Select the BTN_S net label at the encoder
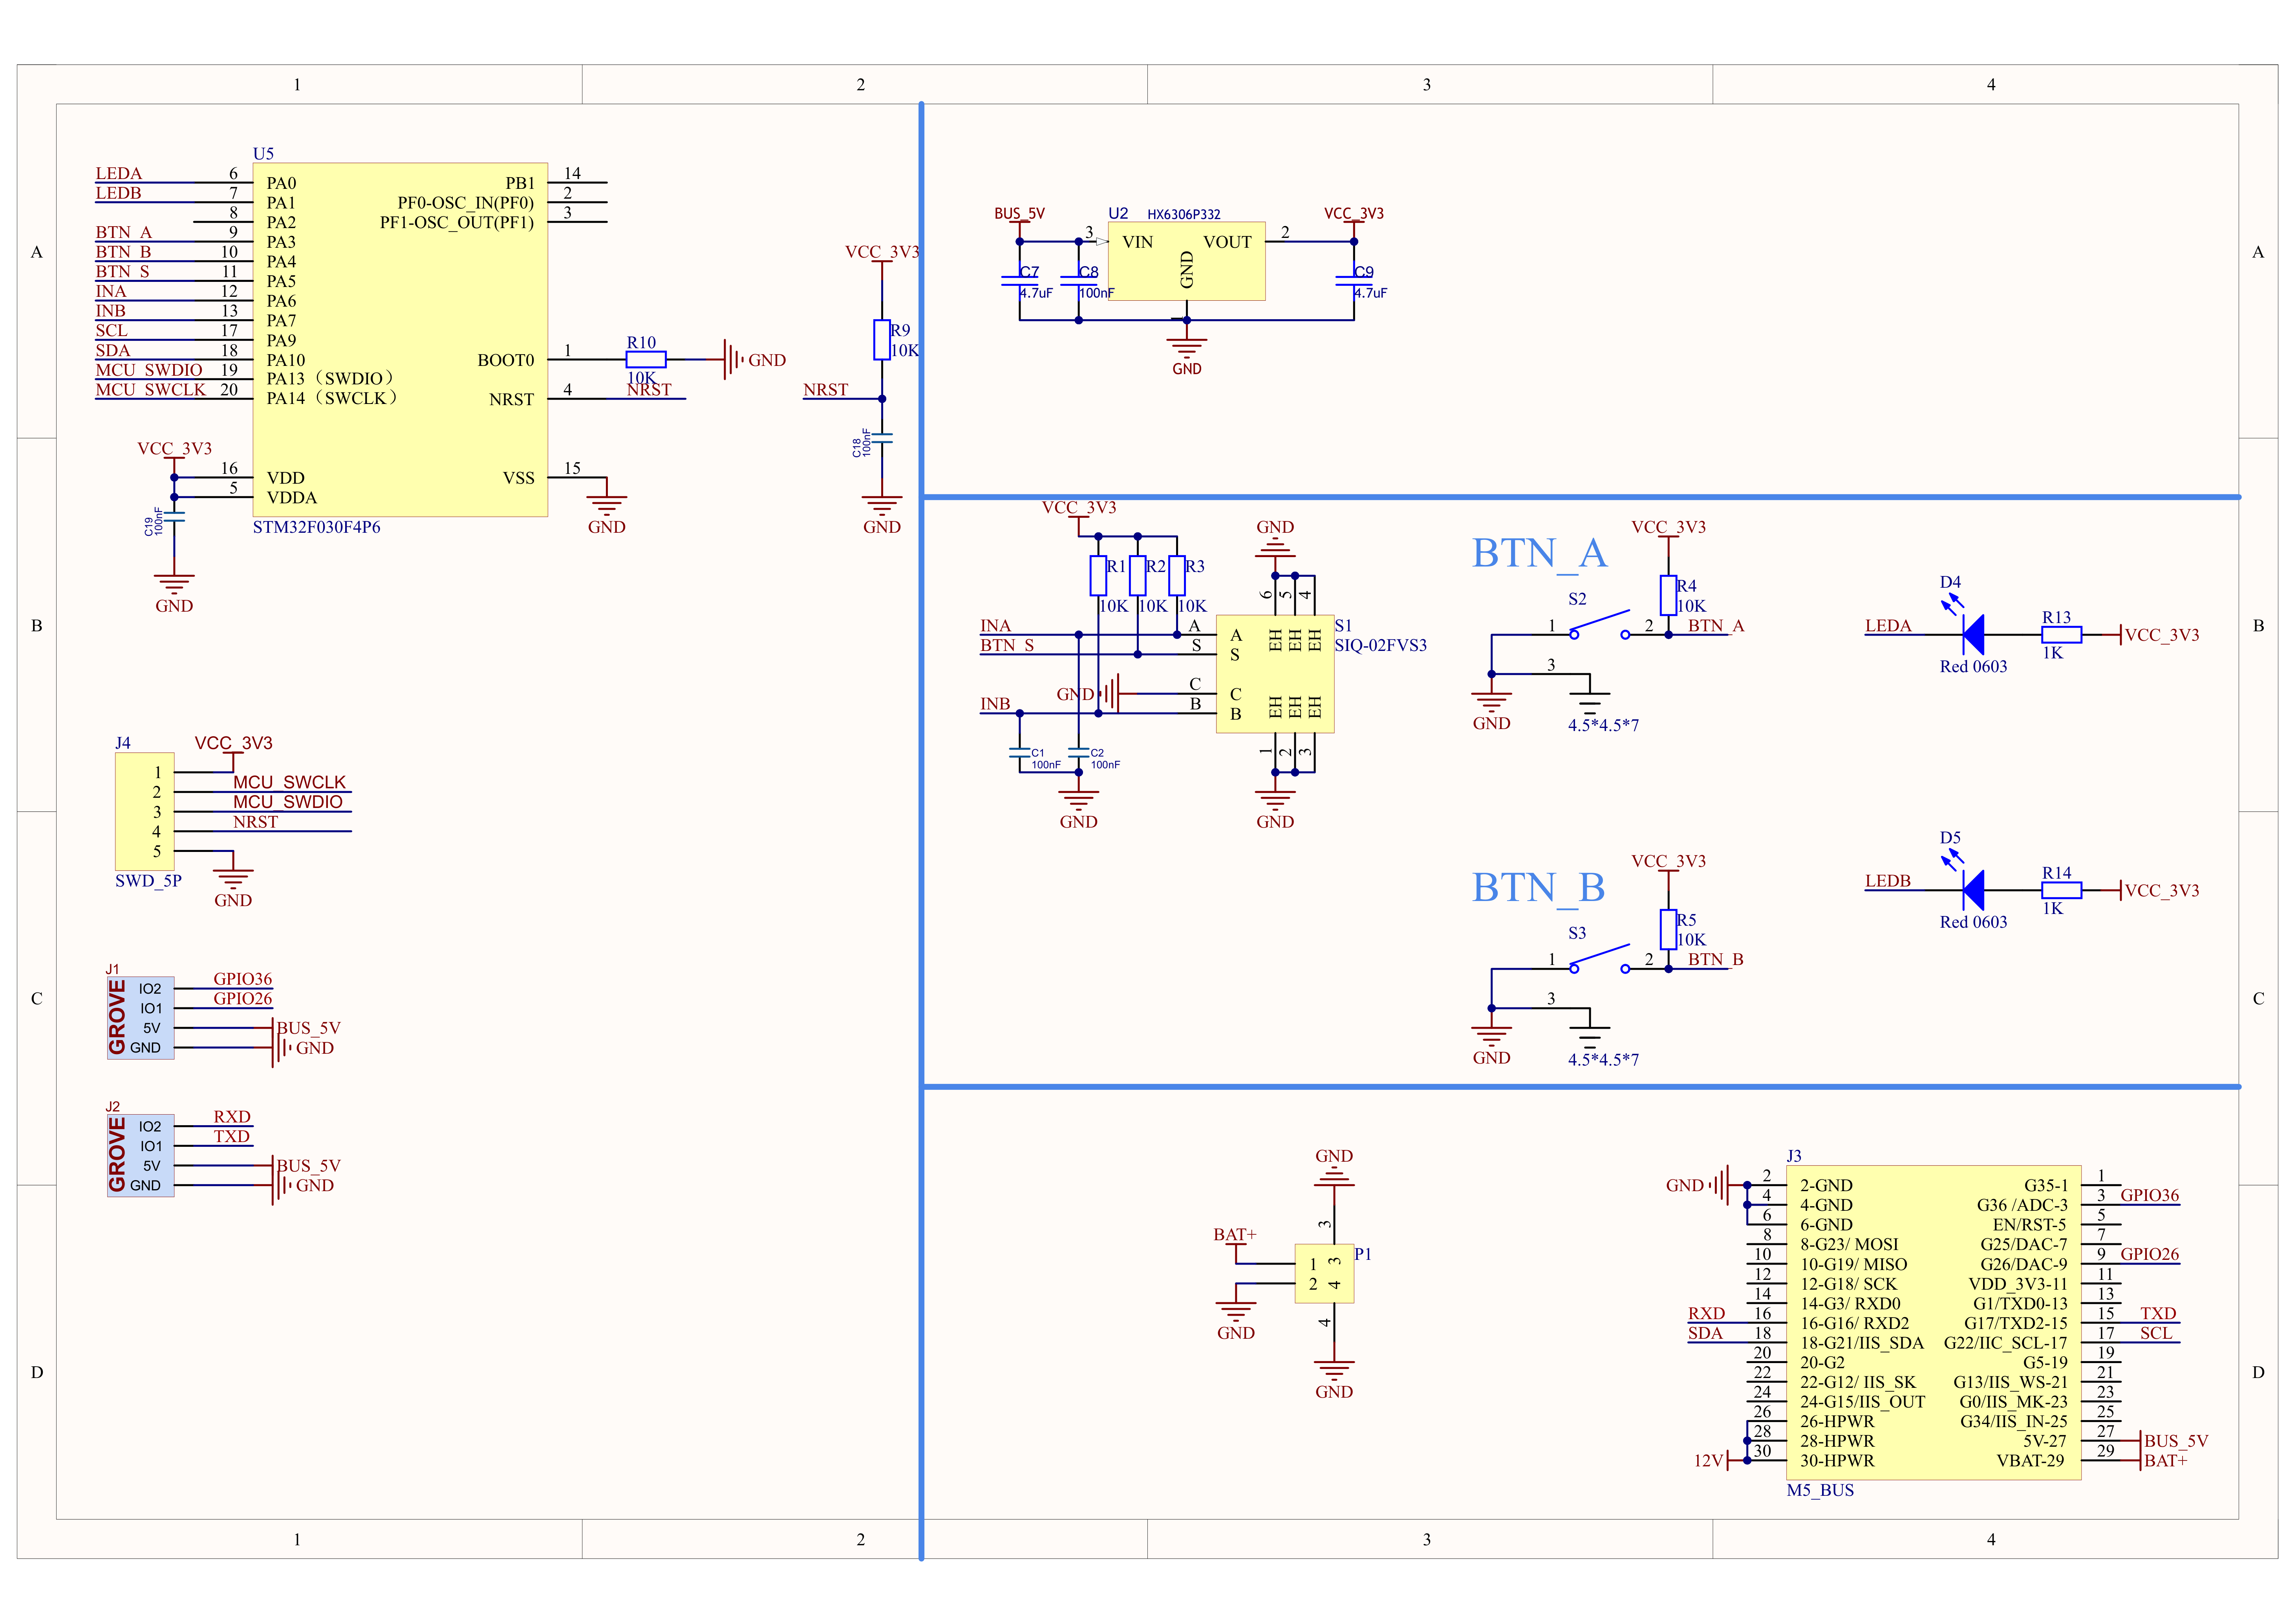Viewport: 2296px width, 1623px height. (1007, 645)
